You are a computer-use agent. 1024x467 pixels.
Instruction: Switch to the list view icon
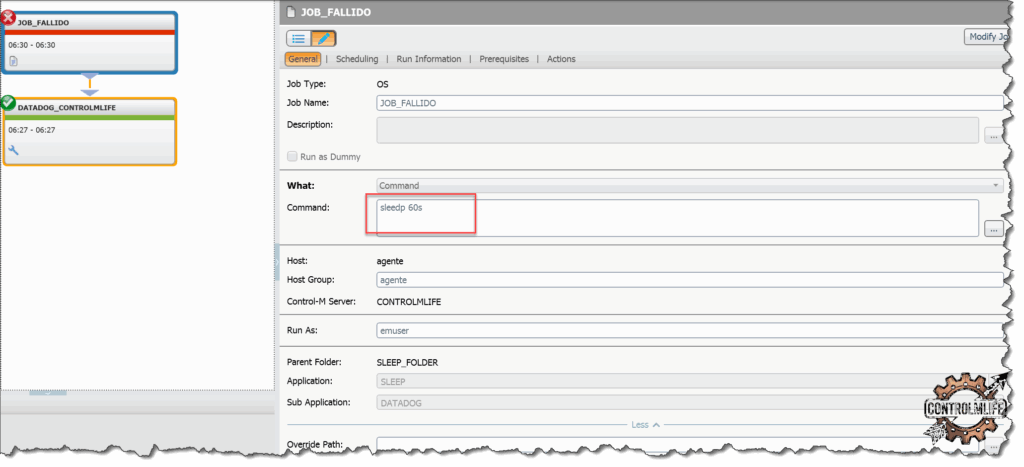[298, 39]
